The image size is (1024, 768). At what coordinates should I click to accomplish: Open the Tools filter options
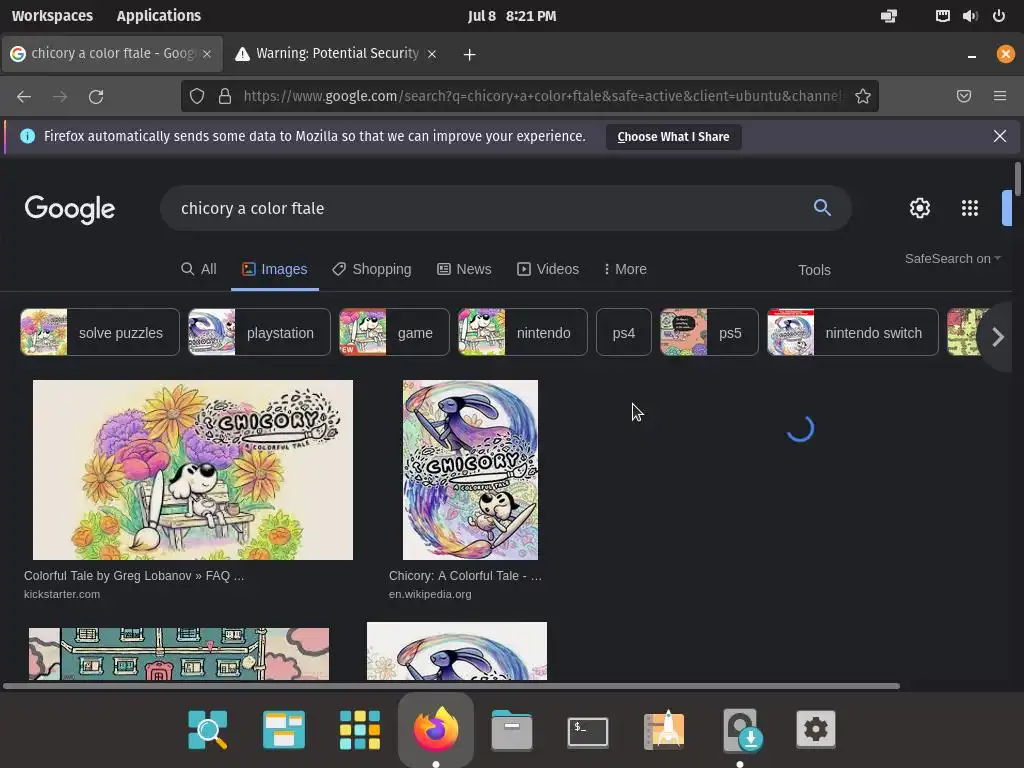[x=814, y=270]
